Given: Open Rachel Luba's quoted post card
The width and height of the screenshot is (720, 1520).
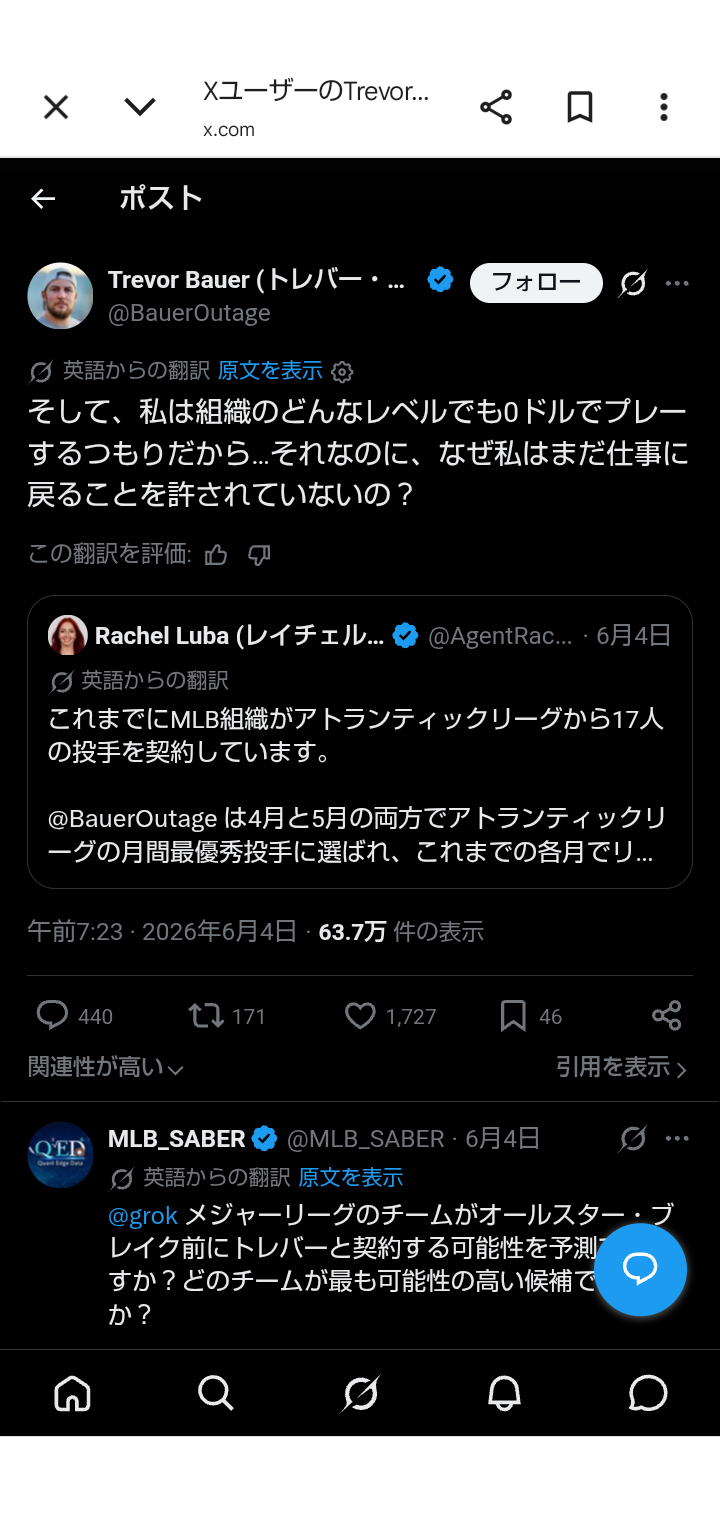Looking at the screenshot, I should pyautogui.click(x=360, y=742).
